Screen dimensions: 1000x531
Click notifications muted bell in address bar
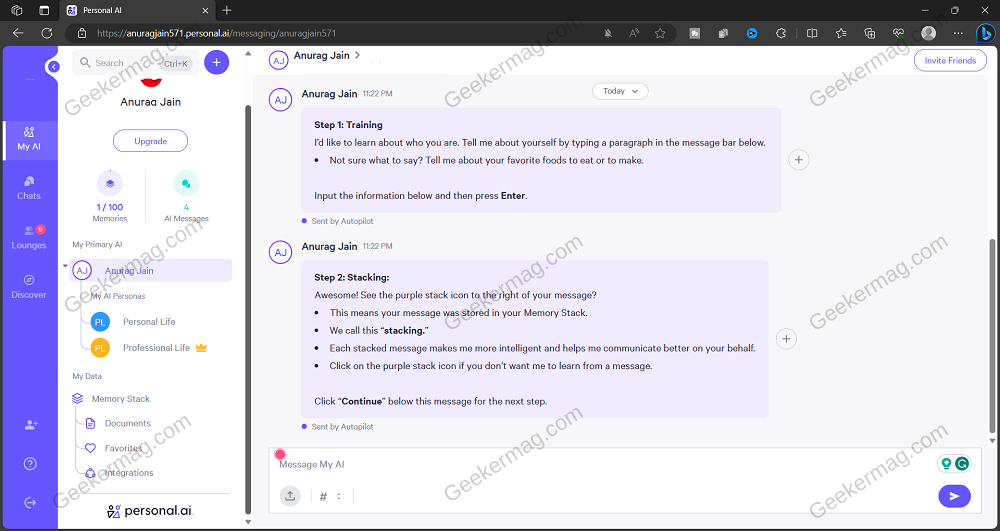tap(608, 33)
